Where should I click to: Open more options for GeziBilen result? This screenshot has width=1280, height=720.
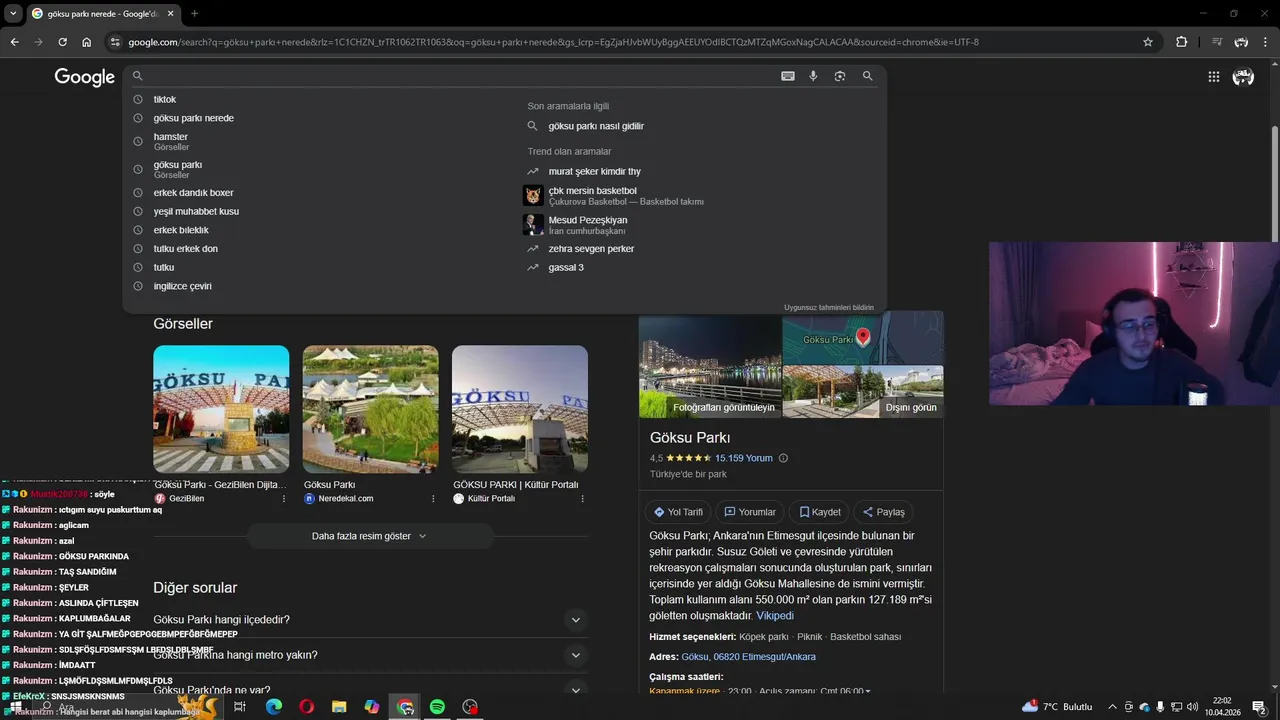284,498
